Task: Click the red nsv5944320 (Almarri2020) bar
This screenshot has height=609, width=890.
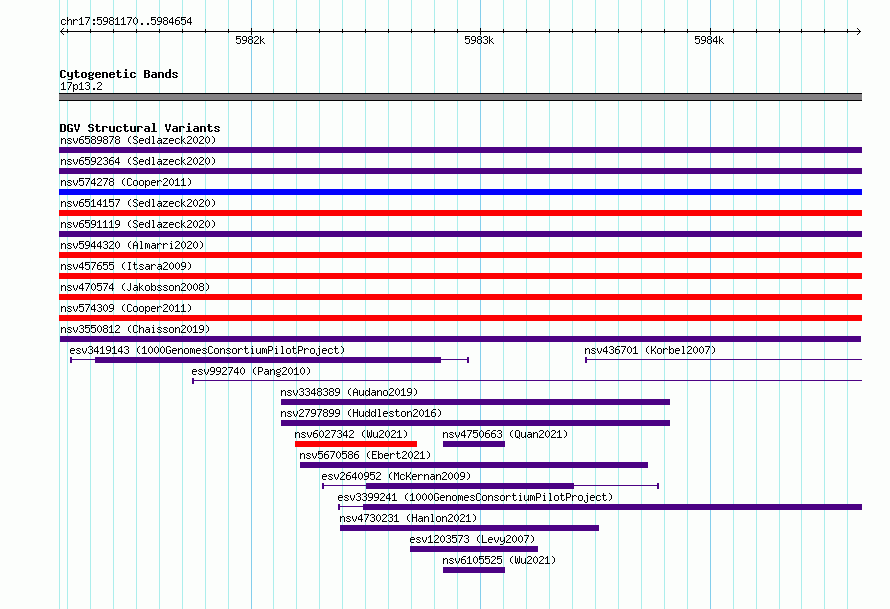Action: (x=460, y=255)
